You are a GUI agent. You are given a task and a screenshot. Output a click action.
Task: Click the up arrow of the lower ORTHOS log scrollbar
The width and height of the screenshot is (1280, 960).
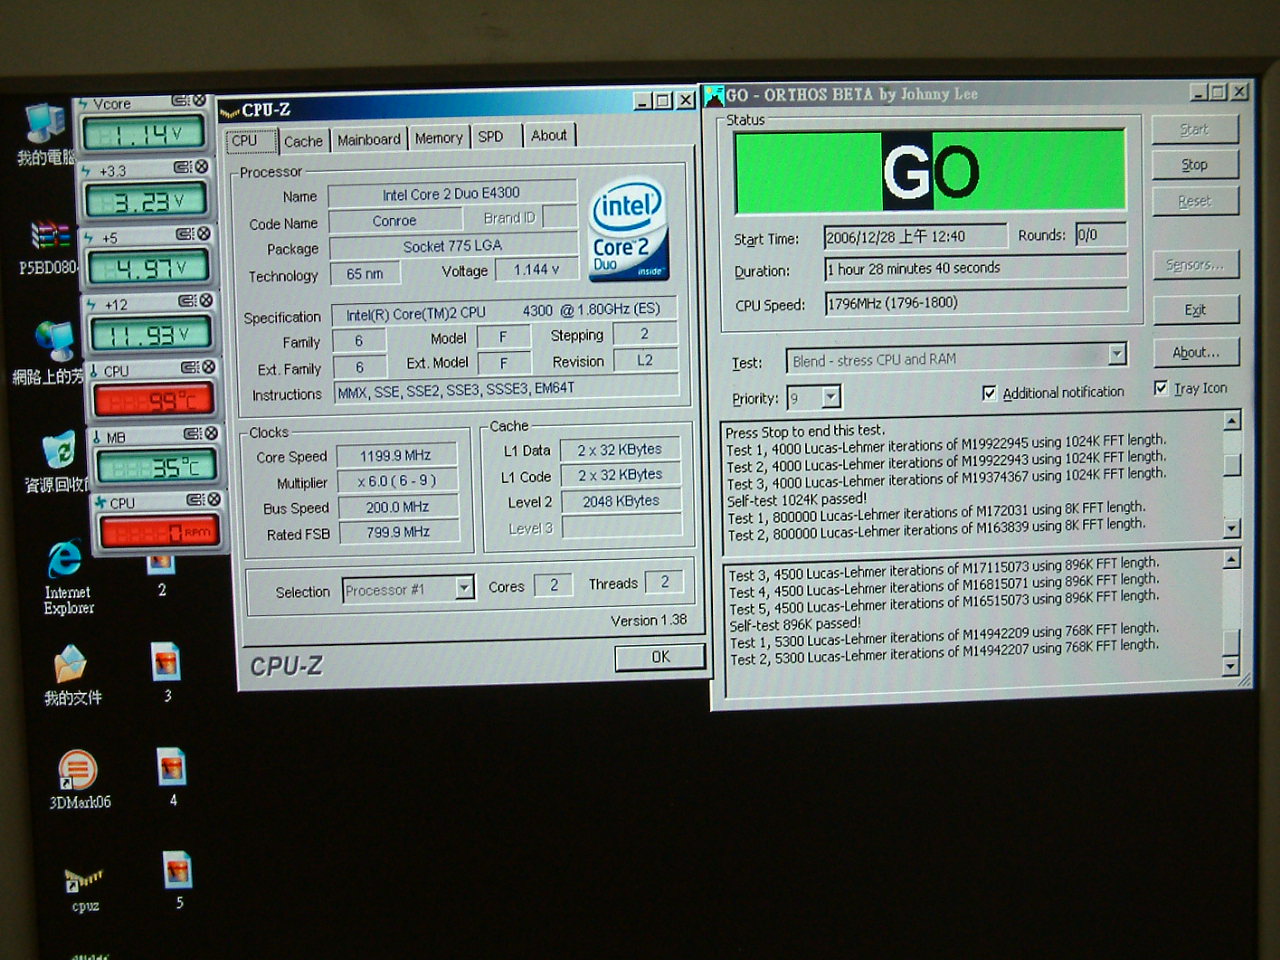(x=1231, y=559)
